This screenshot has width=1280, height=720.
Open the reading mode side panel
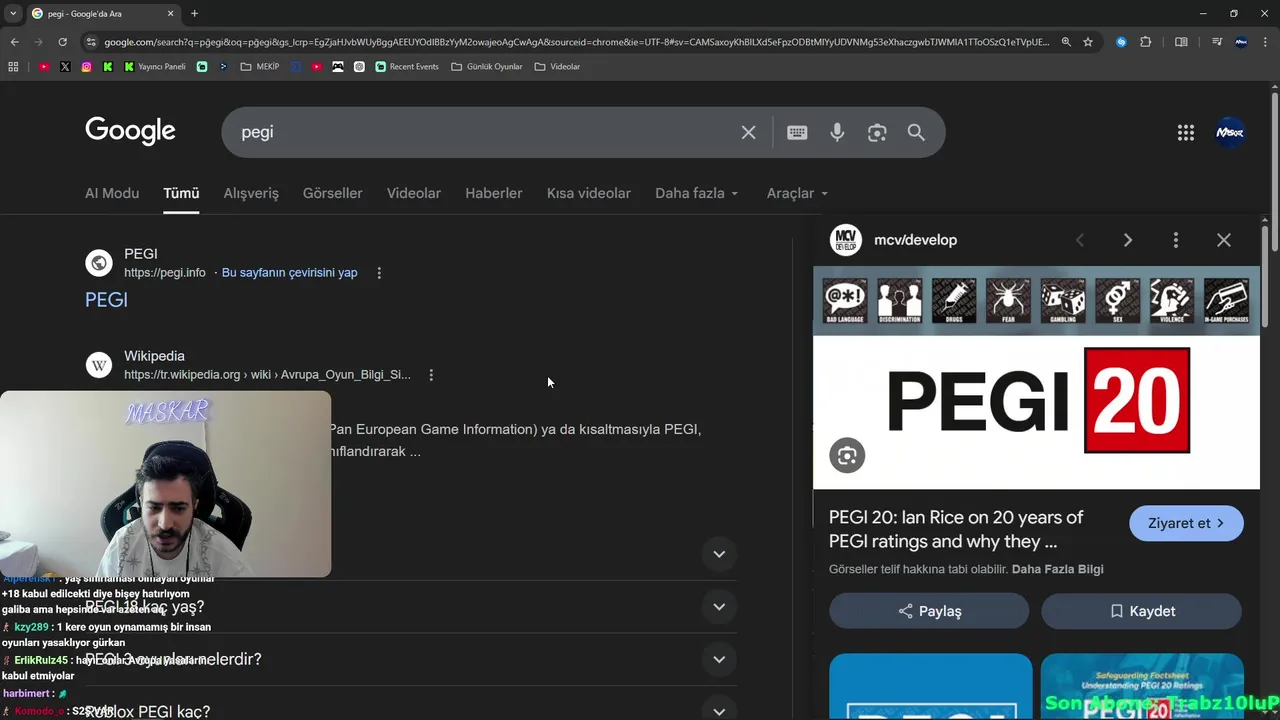pyautogui.click(x=1181, y=42)
